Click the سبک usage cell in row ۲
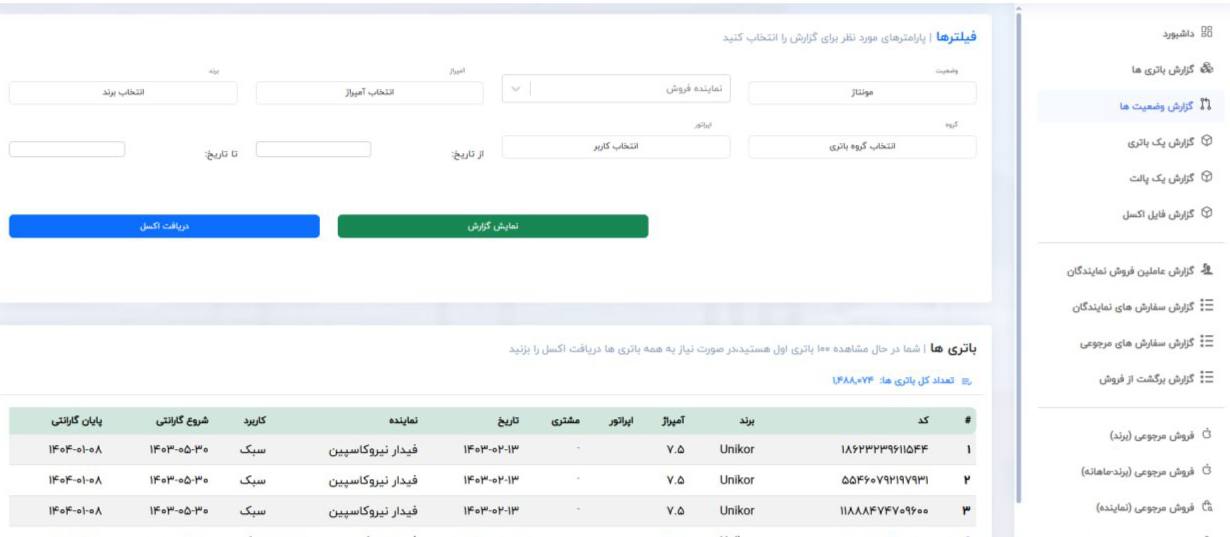 click(x=252, y=479)
